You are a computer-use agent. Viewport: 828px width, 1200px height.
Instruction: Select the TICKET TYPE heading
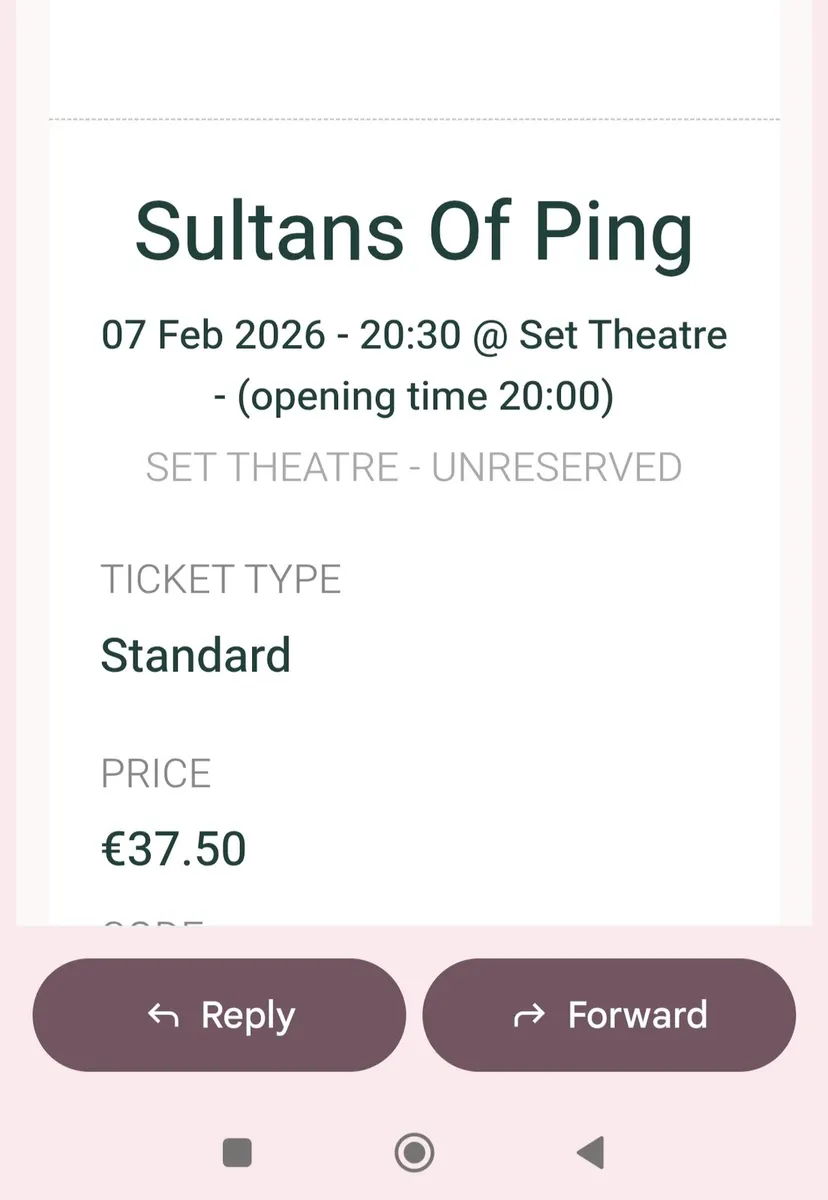pos(221,578)
